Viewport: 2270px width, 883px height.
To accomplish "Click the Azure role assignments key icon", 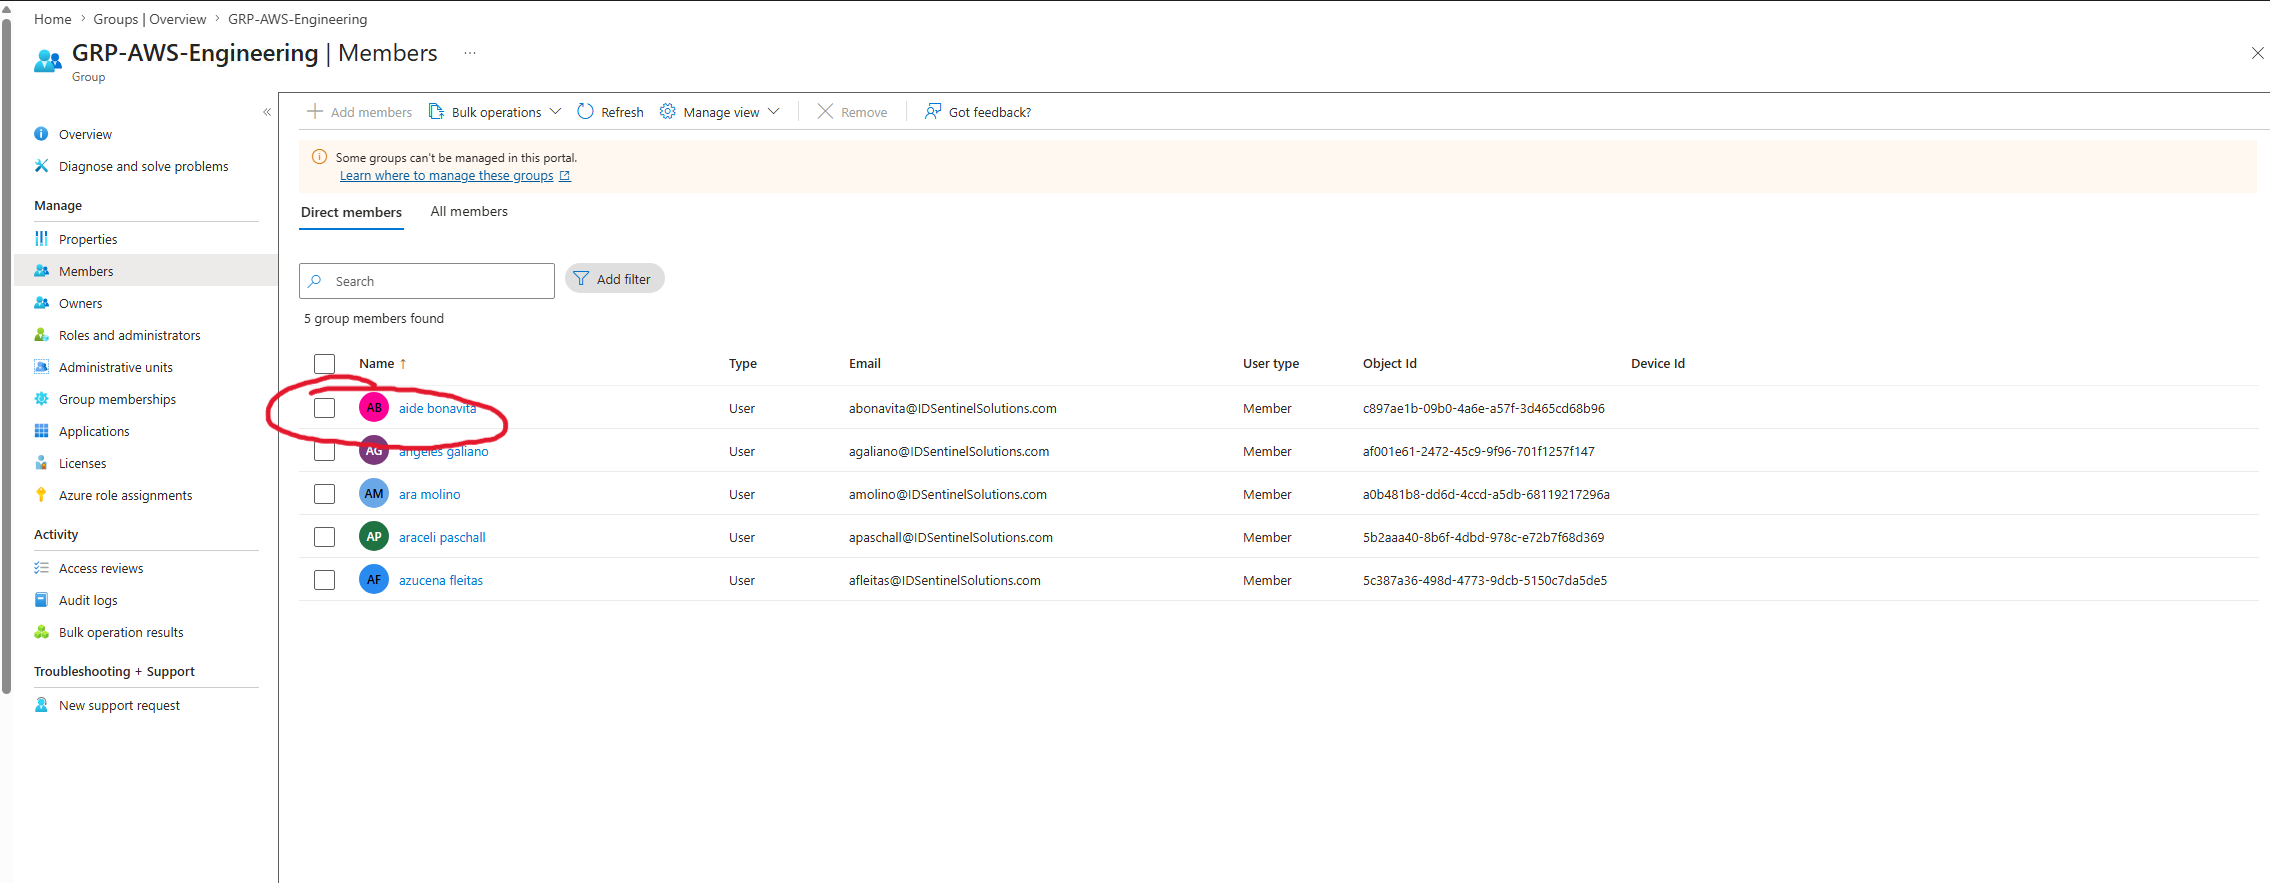I will pyautogui.click(x=41, y=495).
